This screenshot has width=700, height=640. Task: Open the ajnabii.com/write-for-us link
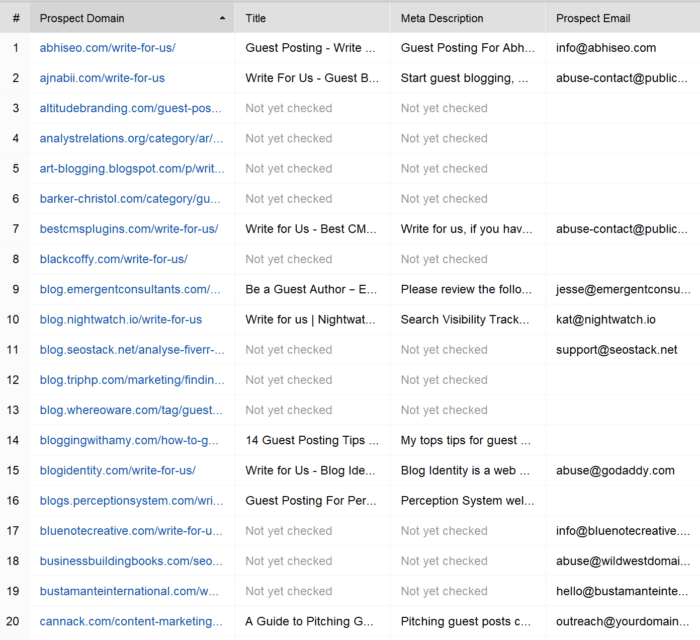pos(102,78)
